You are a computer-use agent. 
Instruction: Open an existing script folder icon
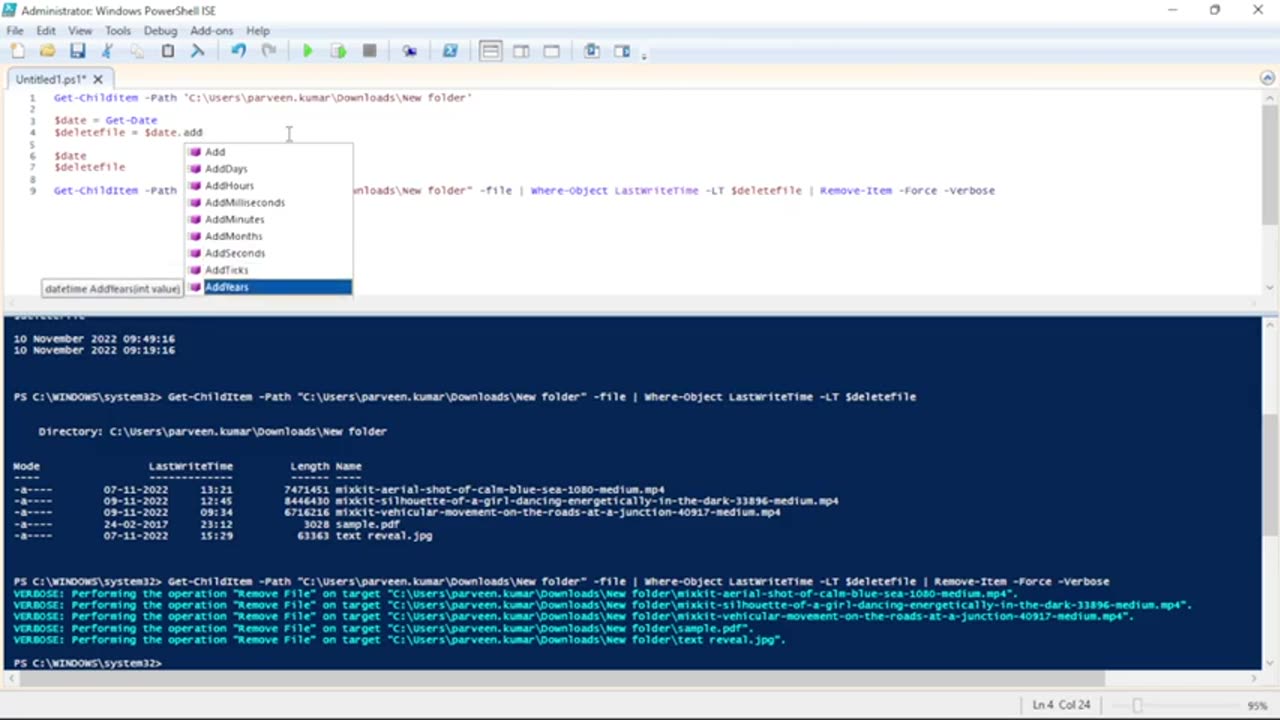coord(47,51)
